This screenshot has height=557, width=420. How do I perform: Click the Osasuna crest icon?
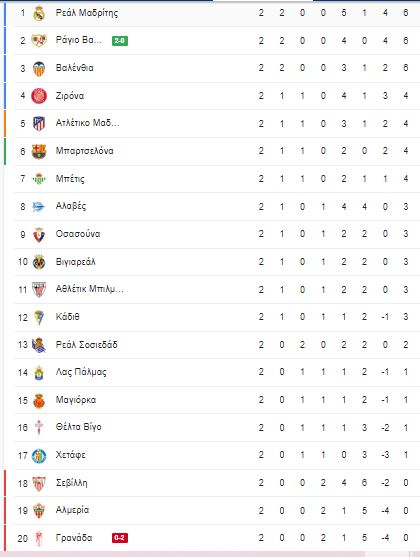(39, 234)
